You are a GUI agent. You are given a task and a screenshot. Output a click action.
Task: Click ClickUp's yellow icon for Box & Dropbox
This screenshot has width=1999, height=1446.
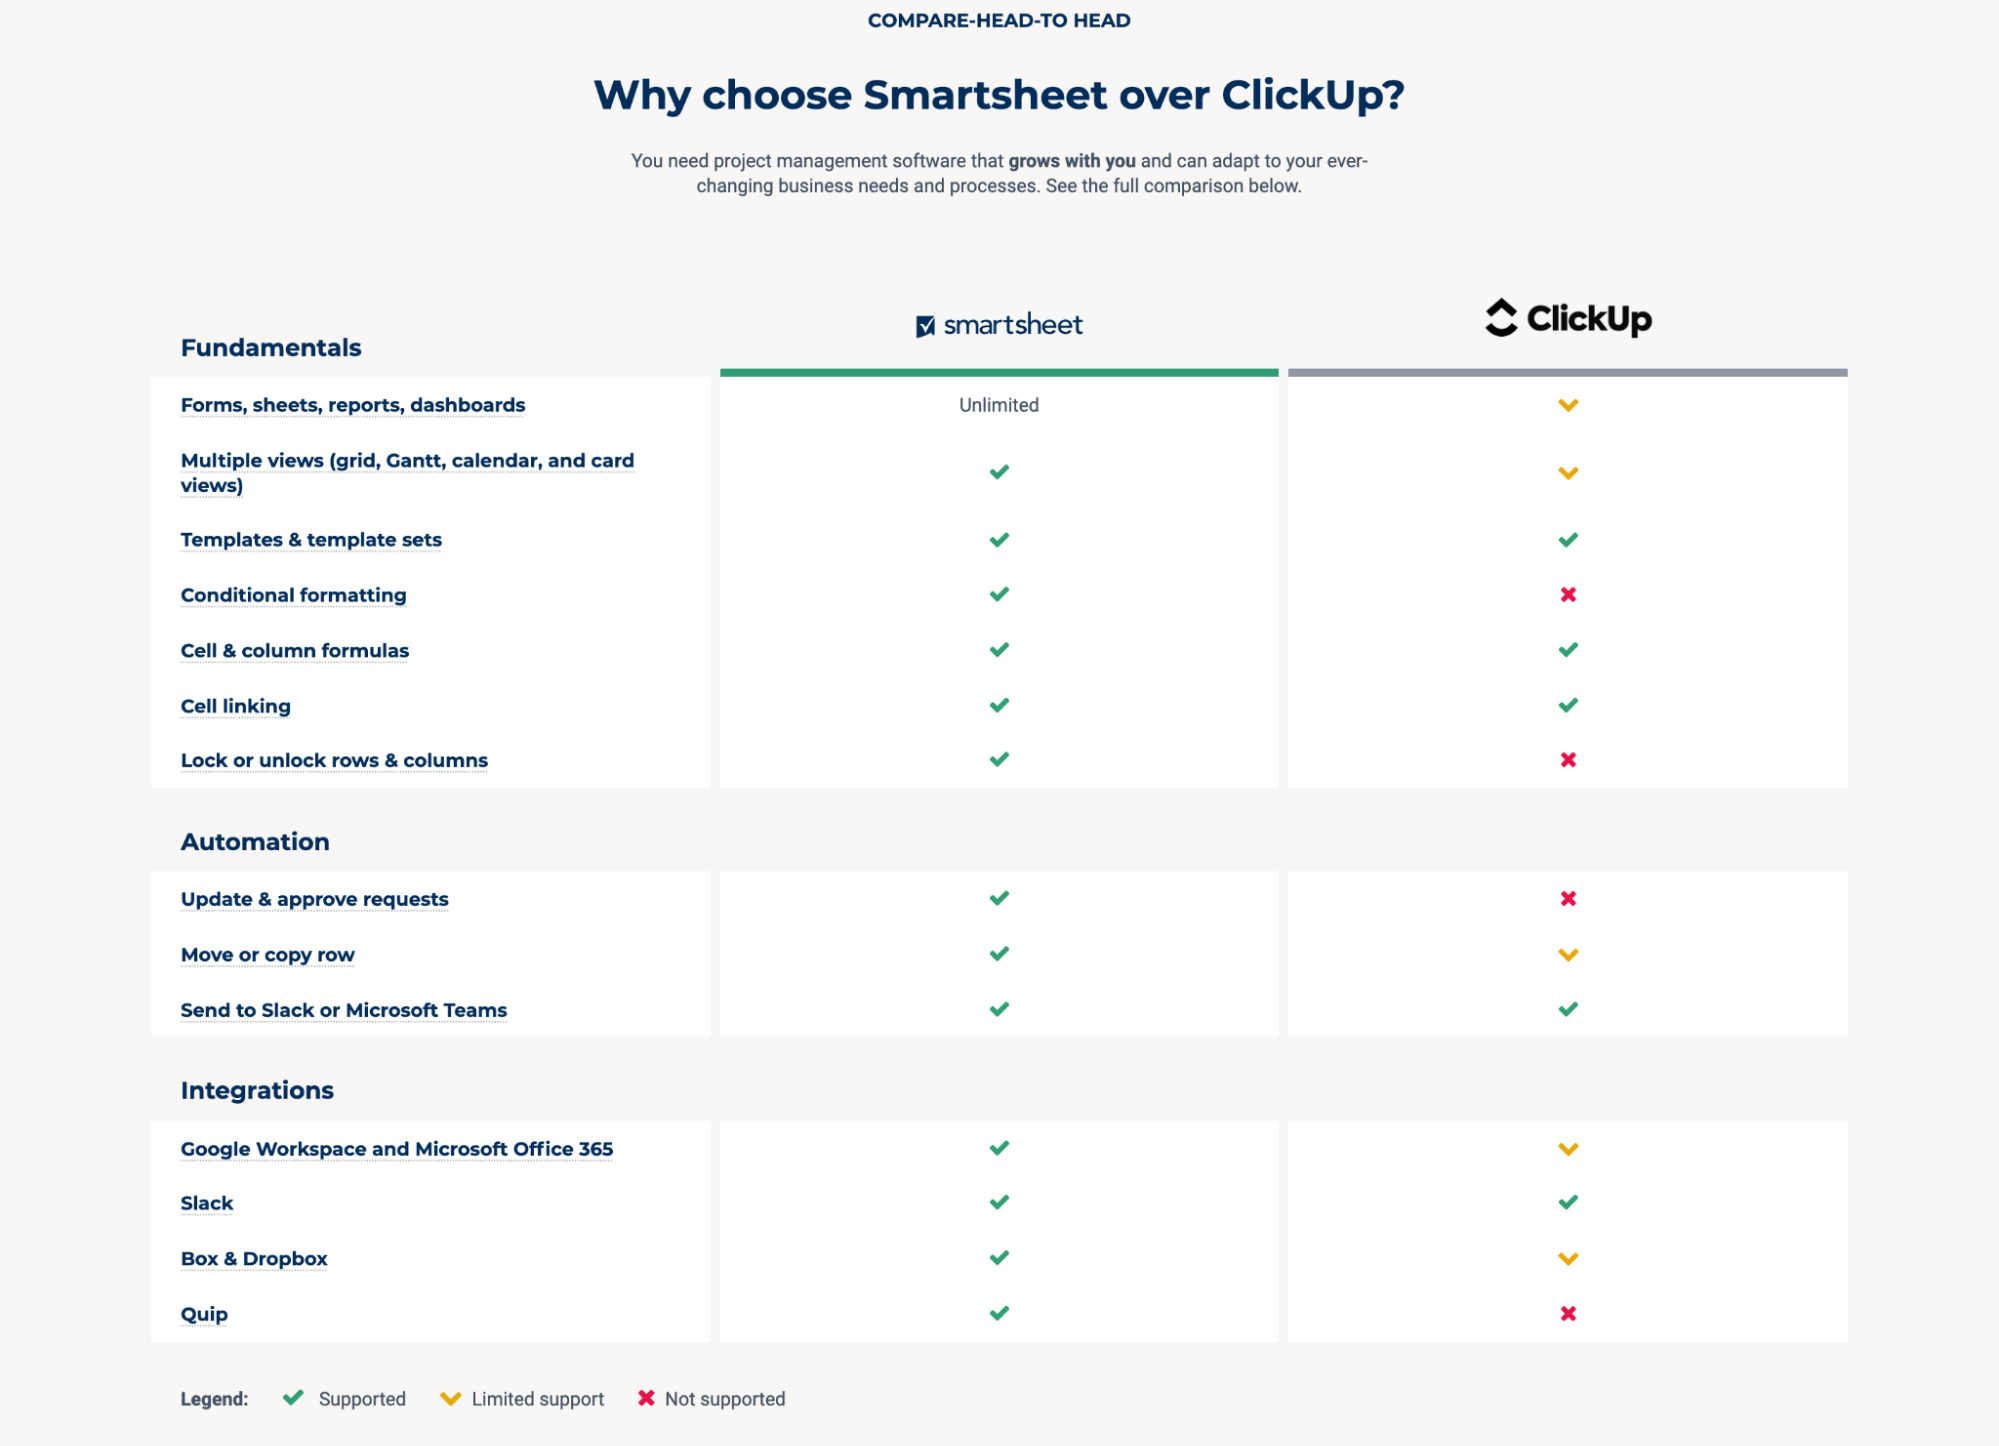pos(1568,1259)
